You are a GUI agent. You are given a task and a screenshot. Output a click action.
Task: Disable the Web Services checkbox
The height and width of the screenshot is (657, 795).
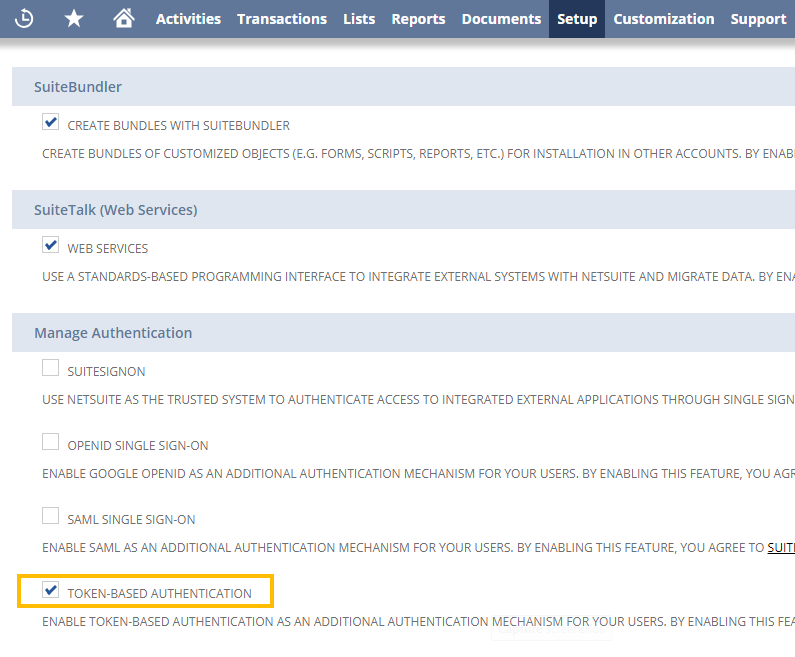coord(51,245)
